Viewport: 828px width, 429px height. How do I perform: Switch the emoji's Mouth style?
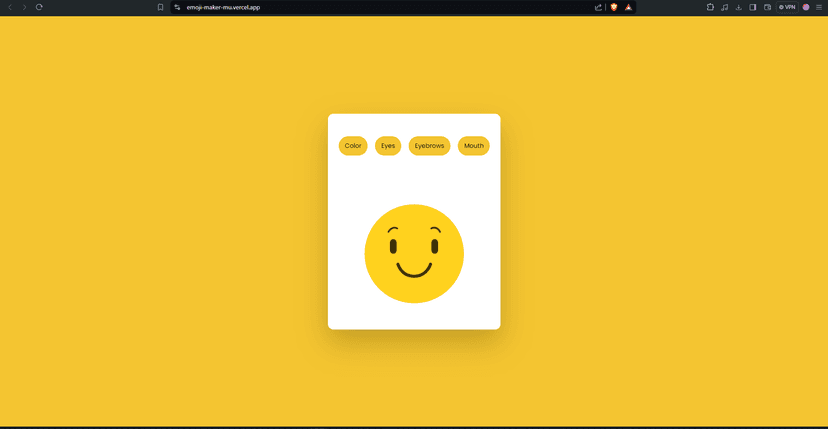point(473,146)
